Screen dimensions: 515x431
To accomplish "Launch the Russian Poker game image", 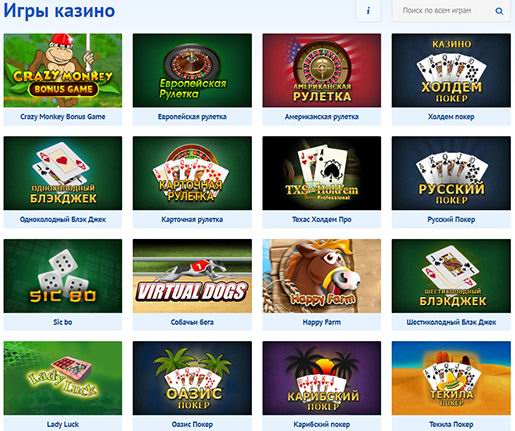I will pyautogui.click(x=451, y=173).
